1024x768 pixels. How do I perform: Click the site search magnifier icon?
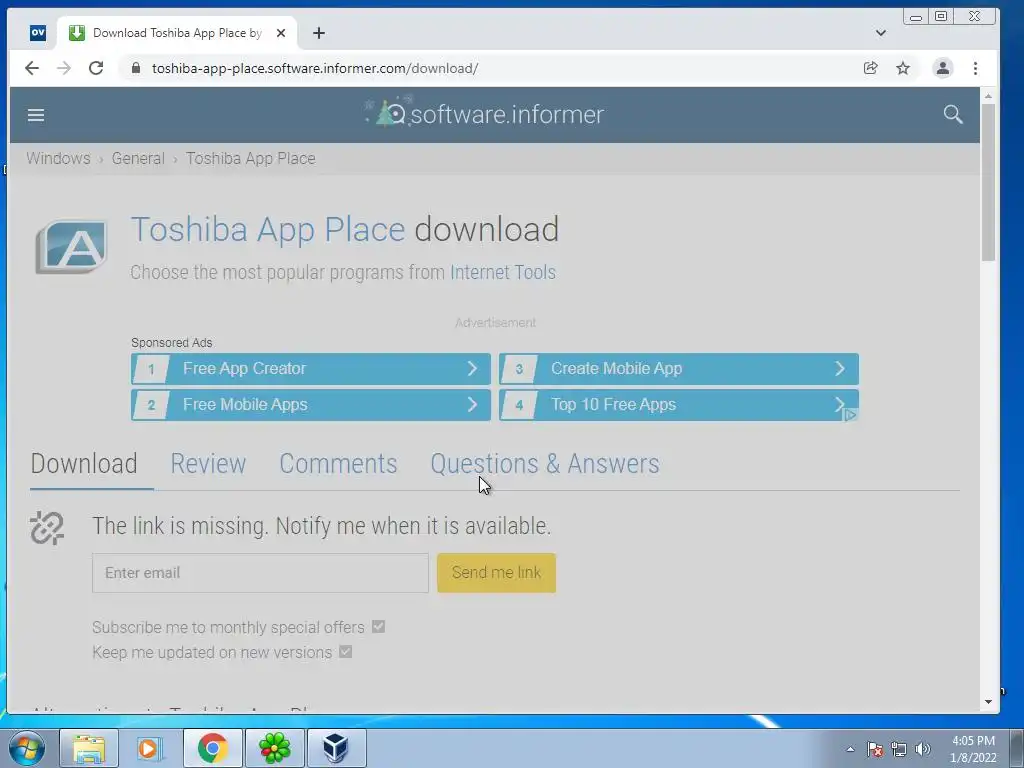(953, 114)
